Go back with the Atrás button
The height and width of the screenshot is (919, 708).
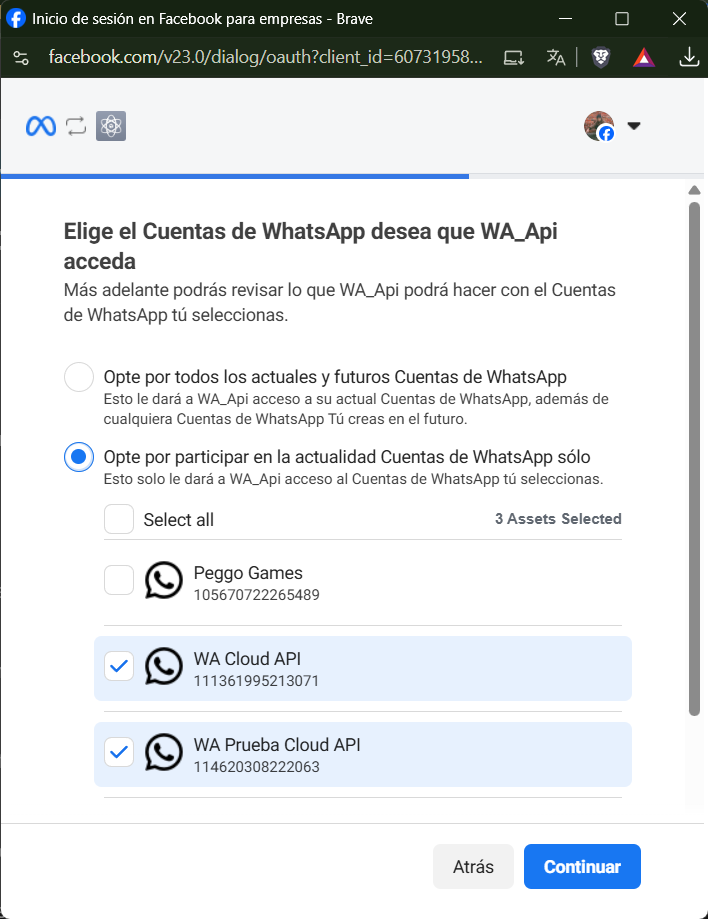[x=473, y=867]
